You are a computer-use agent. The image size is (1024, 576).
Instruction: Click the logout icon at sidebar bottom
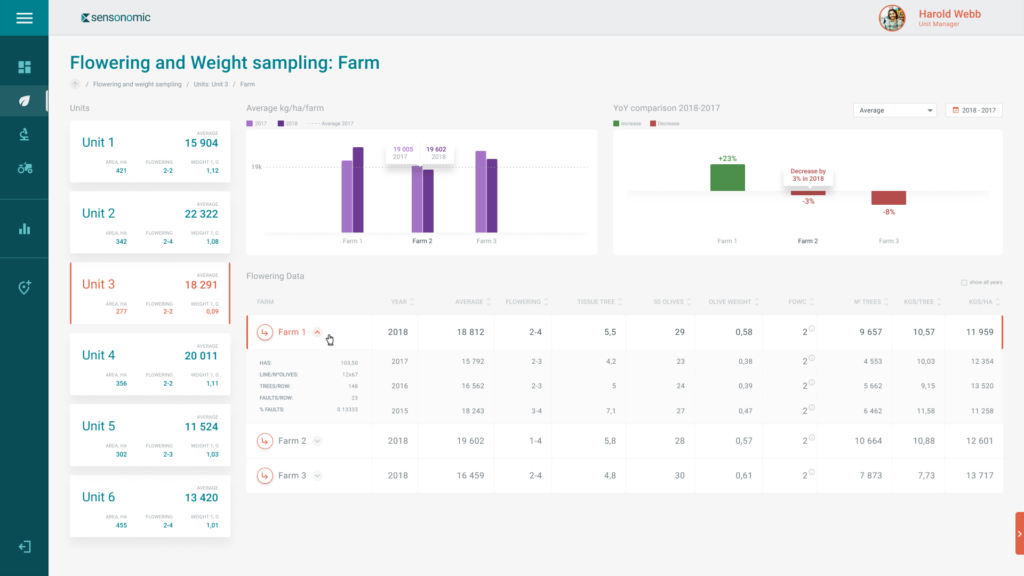pyautogui.click(x=25, y=547)
